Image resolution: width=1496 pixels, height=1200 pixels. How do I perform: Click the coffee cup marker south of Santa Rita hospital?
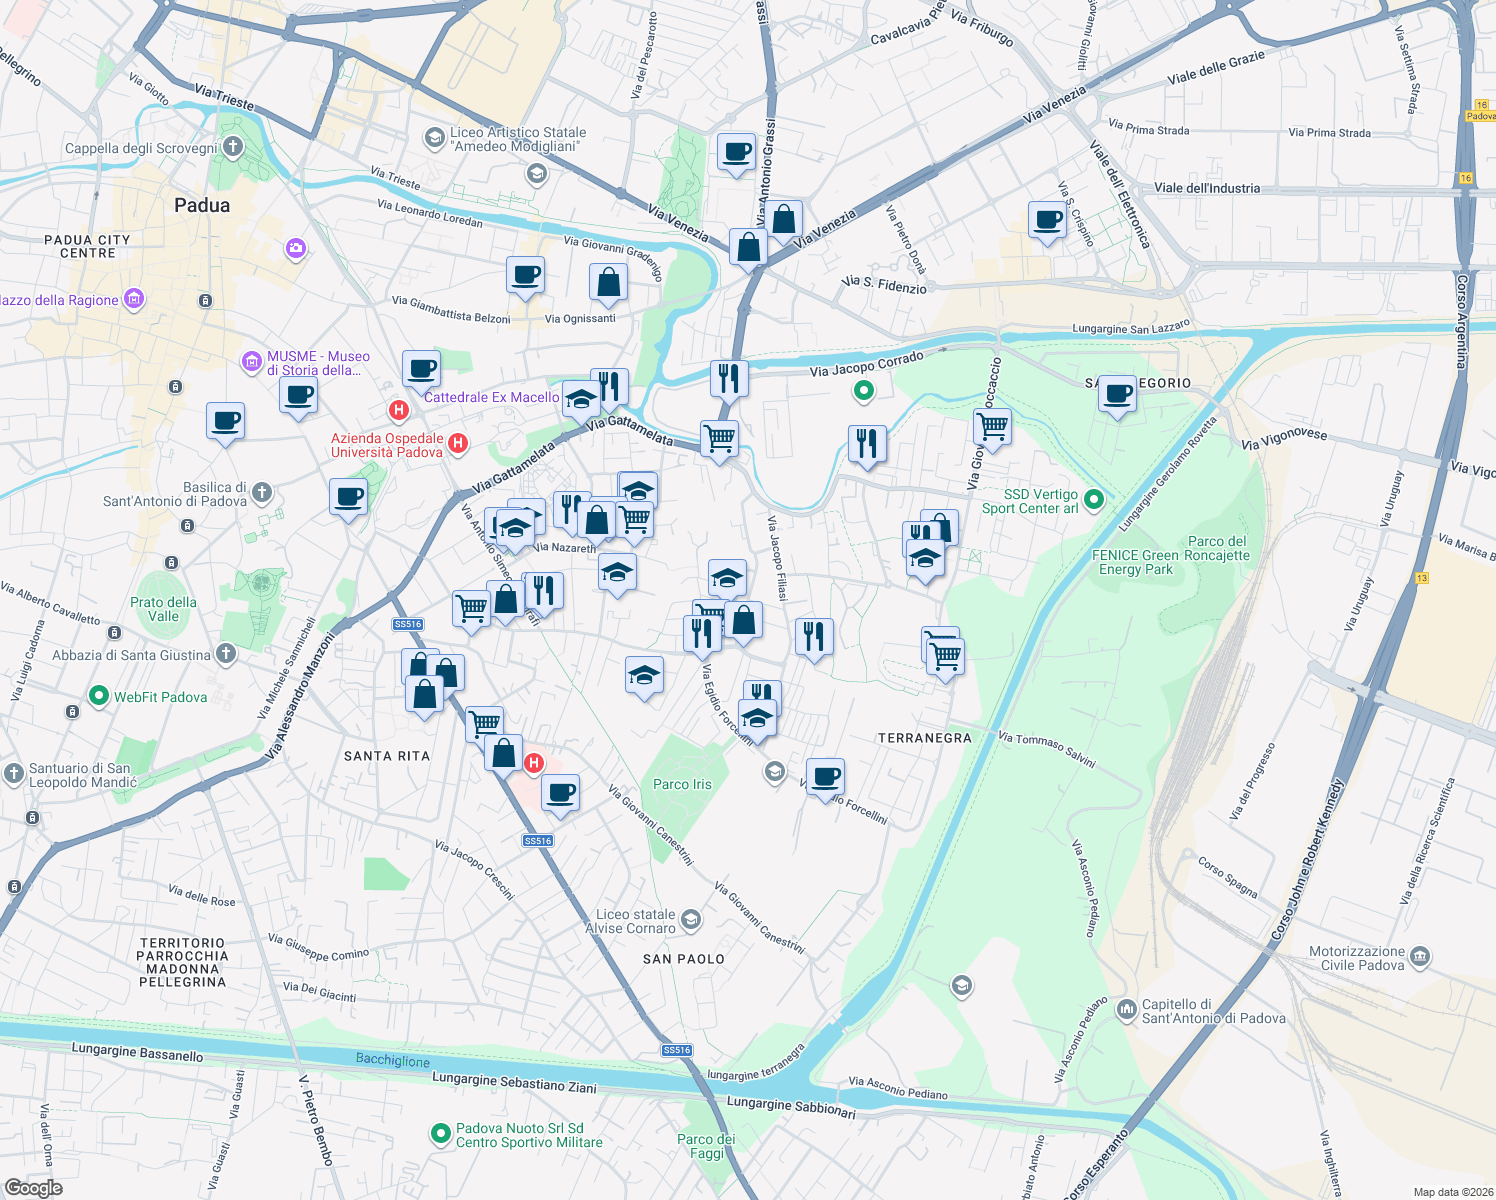point(560,793)
